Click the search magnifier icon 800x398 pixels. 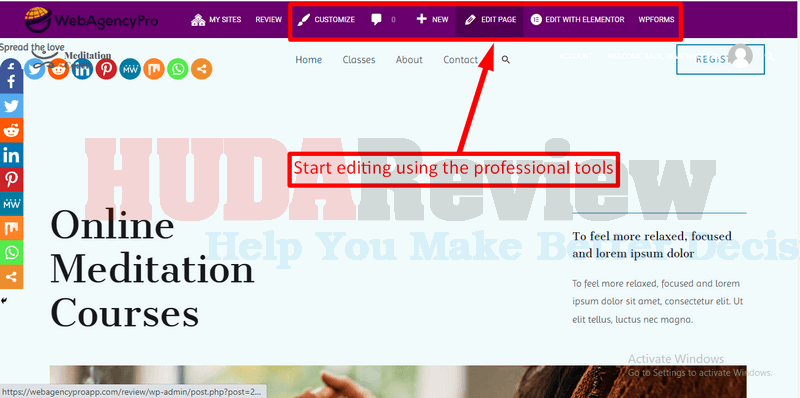506,60
